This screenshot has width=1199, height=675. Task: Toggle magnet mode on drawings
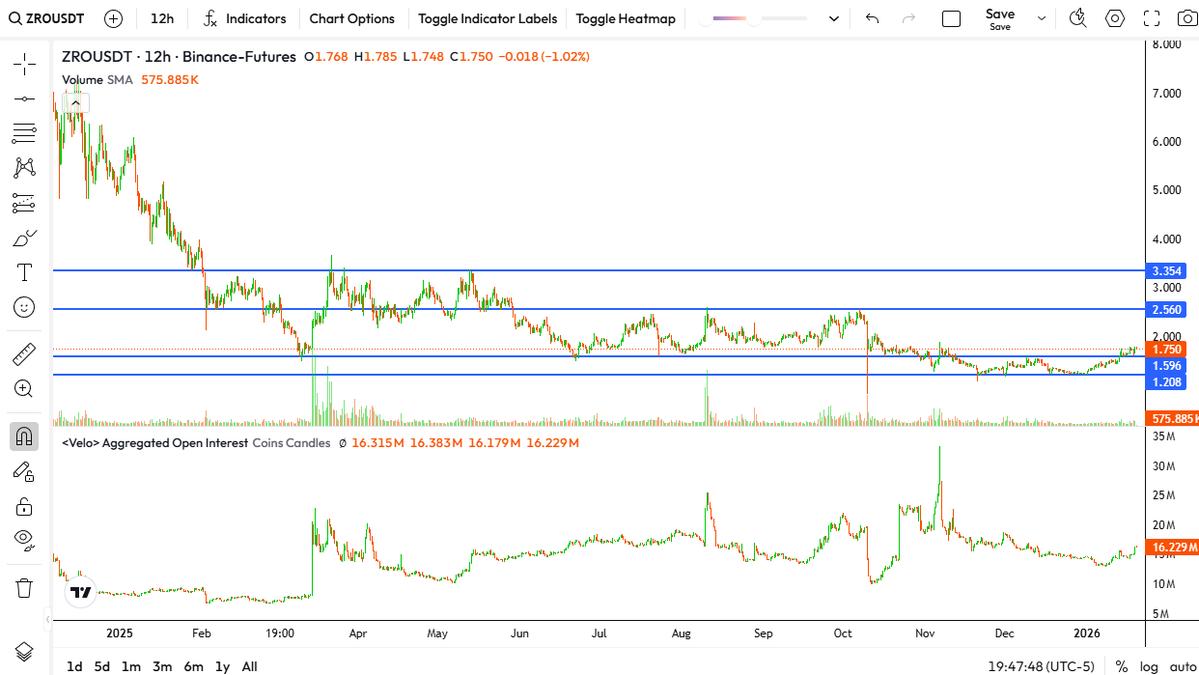click(x=25, y=436)
